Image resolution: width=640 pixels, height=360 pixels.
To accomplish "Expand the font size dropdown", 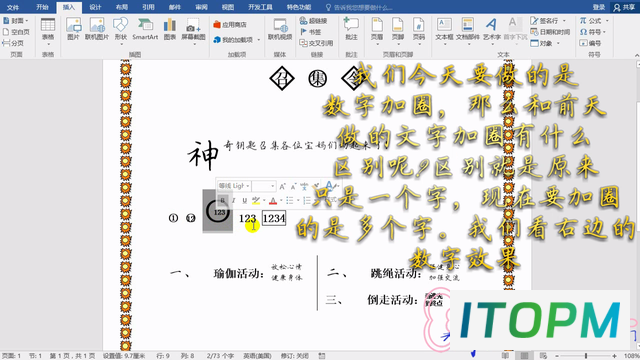I will (273, 186).
